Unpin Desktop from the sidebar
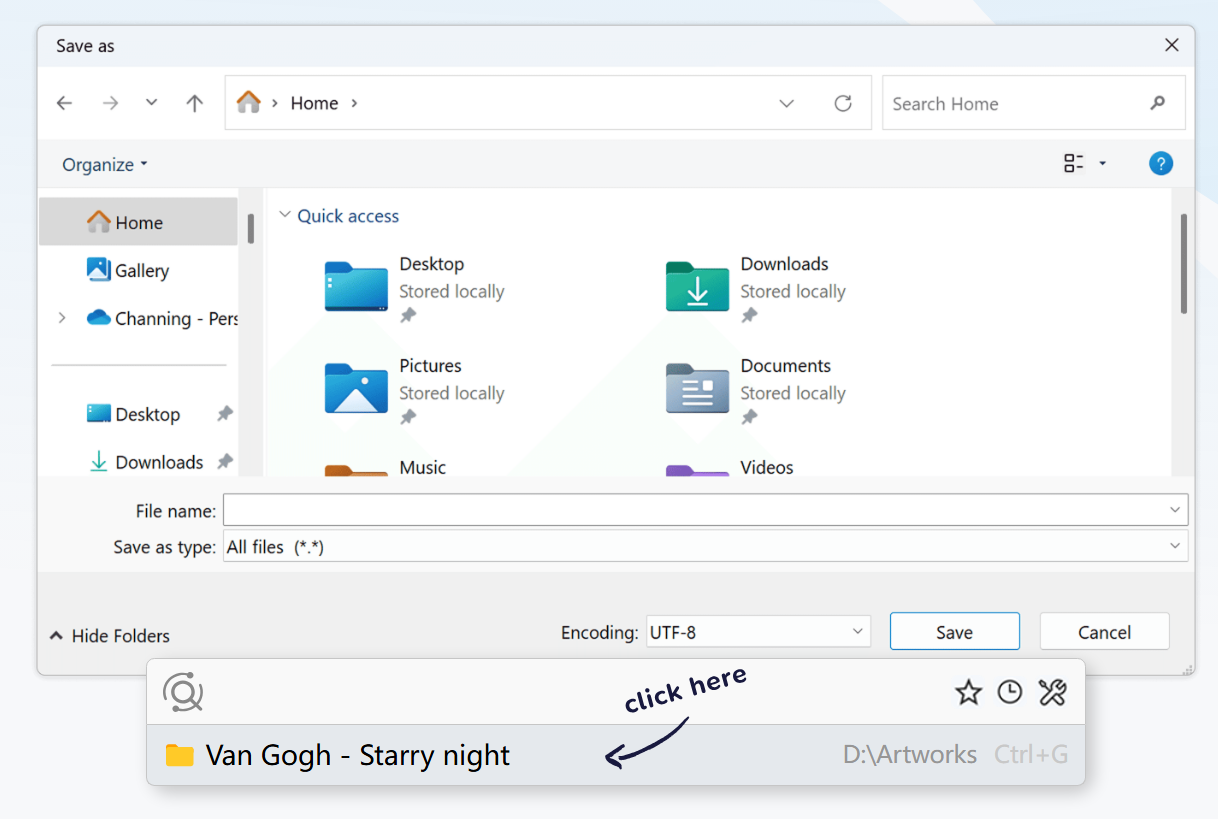Viewport: 1218px width, 819px height. [225, 413]
